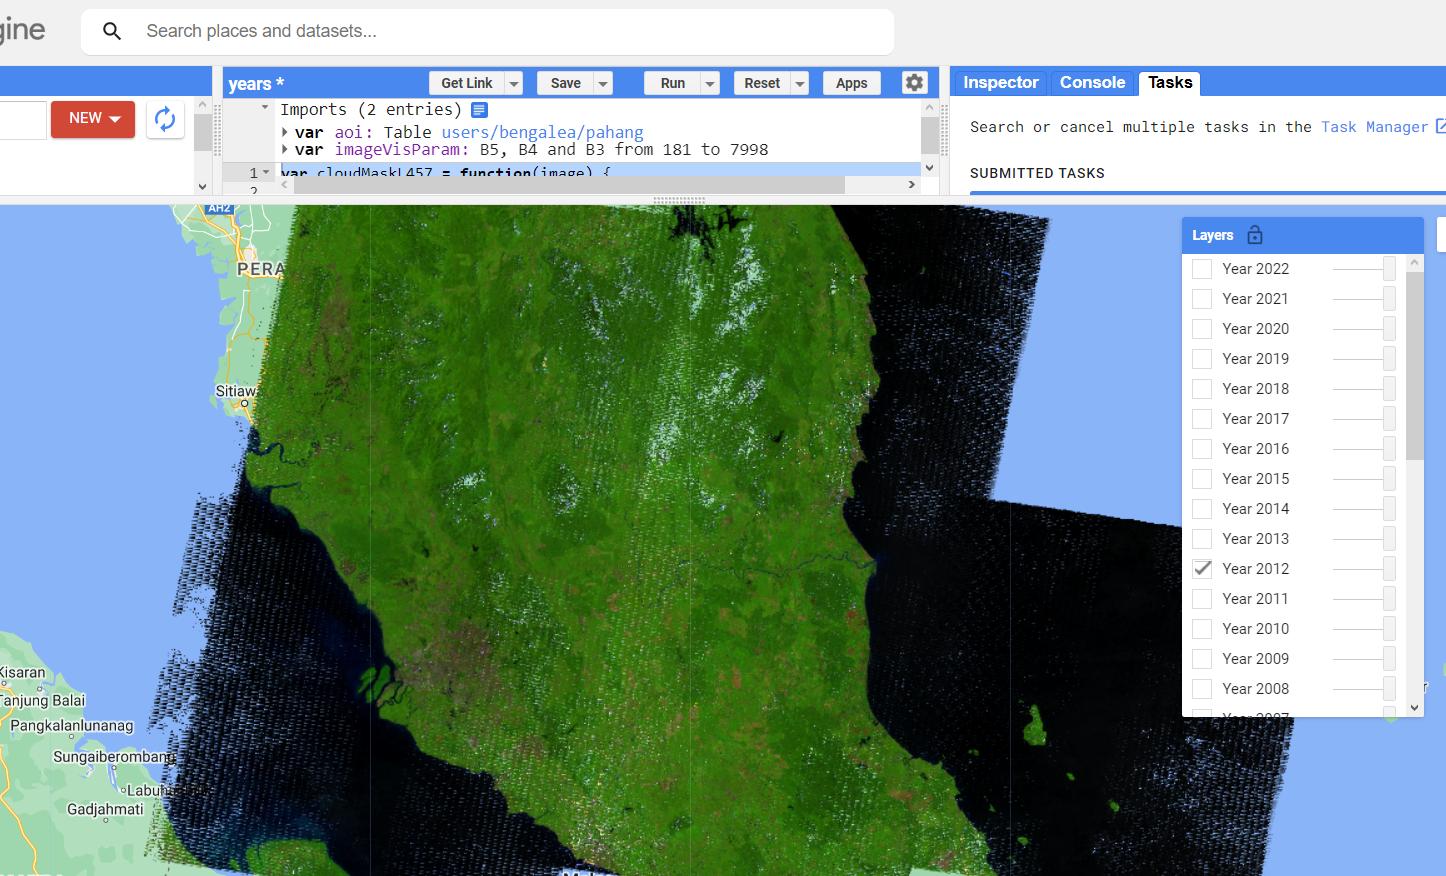
Task: Enable the Year 2008 layer
Action: click(x=1202, y=689)
